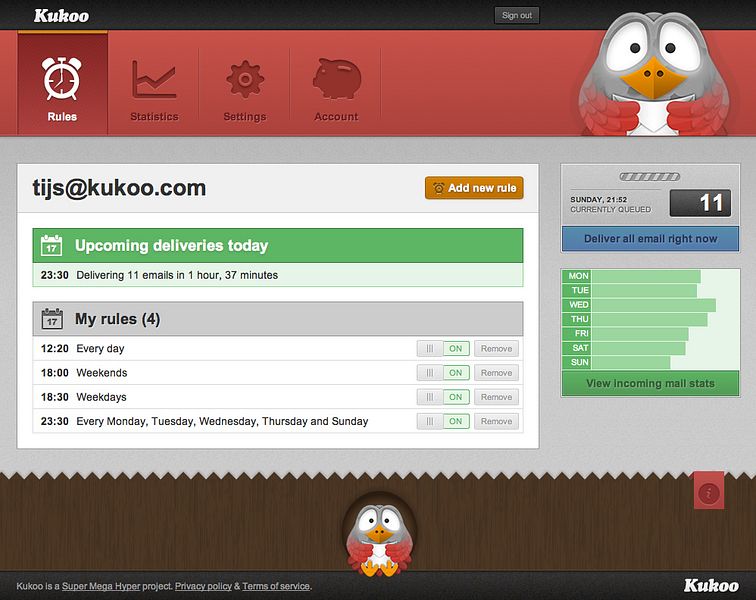Click the Kukoo logo in header
This screenshot has width=756, height=600.
tap(61, 15)
